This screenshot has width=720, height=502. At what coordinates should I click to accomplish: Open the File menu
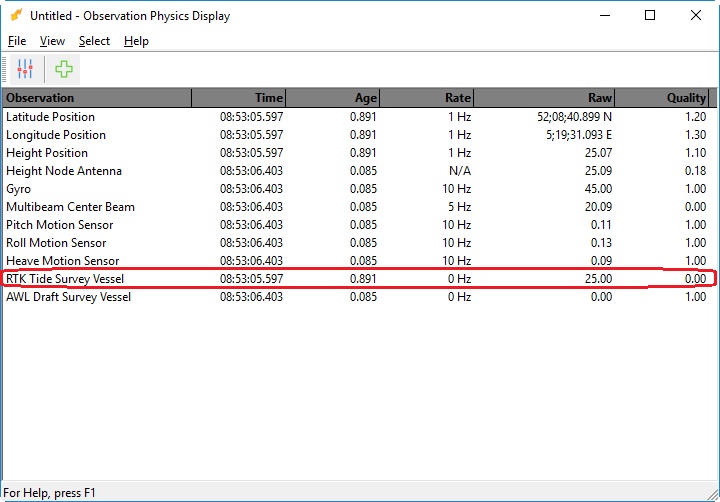tap(17, 41)
